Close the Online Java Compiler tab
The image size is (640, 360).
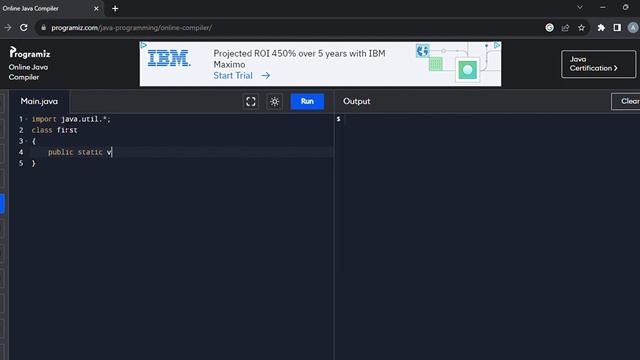point(96,9)
